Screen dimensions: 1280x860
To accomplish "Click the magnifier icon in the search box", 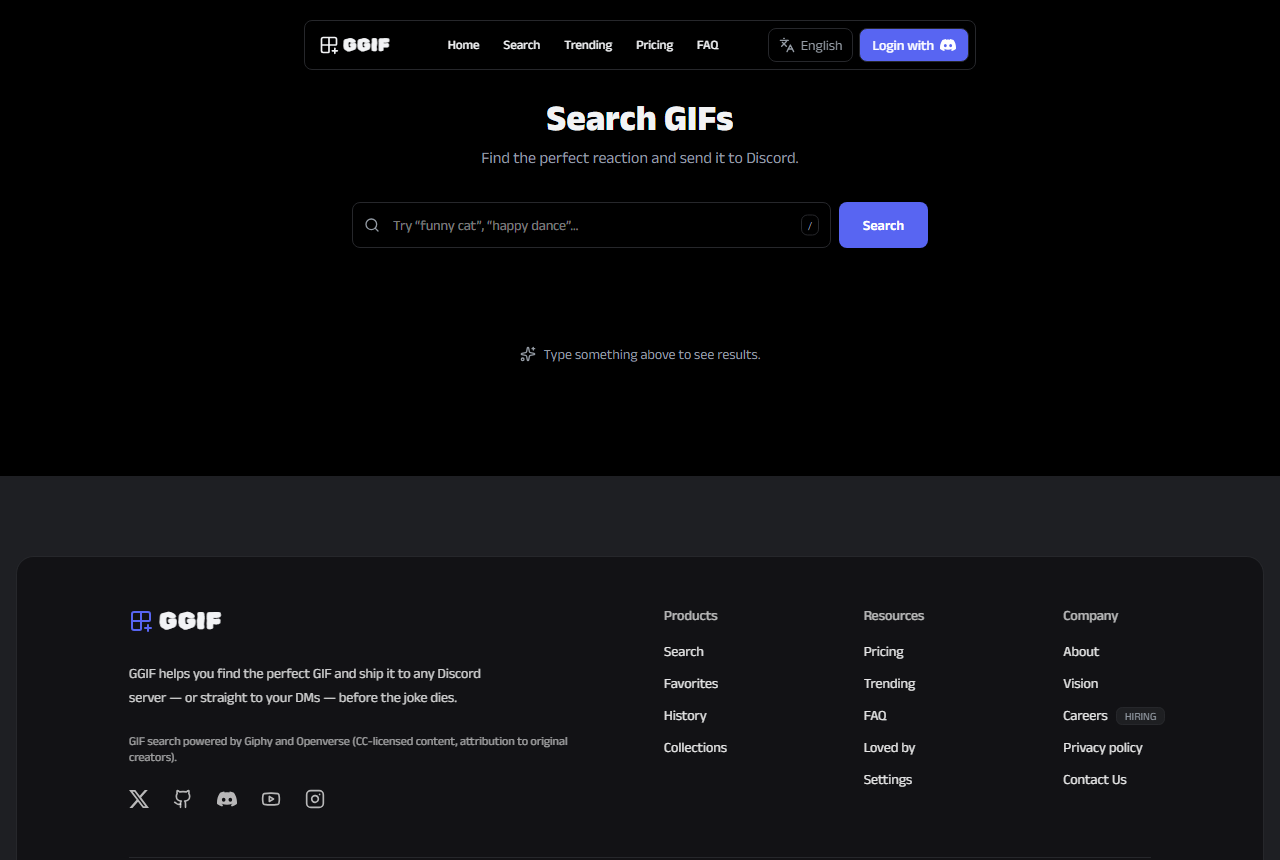I will 372,225.
